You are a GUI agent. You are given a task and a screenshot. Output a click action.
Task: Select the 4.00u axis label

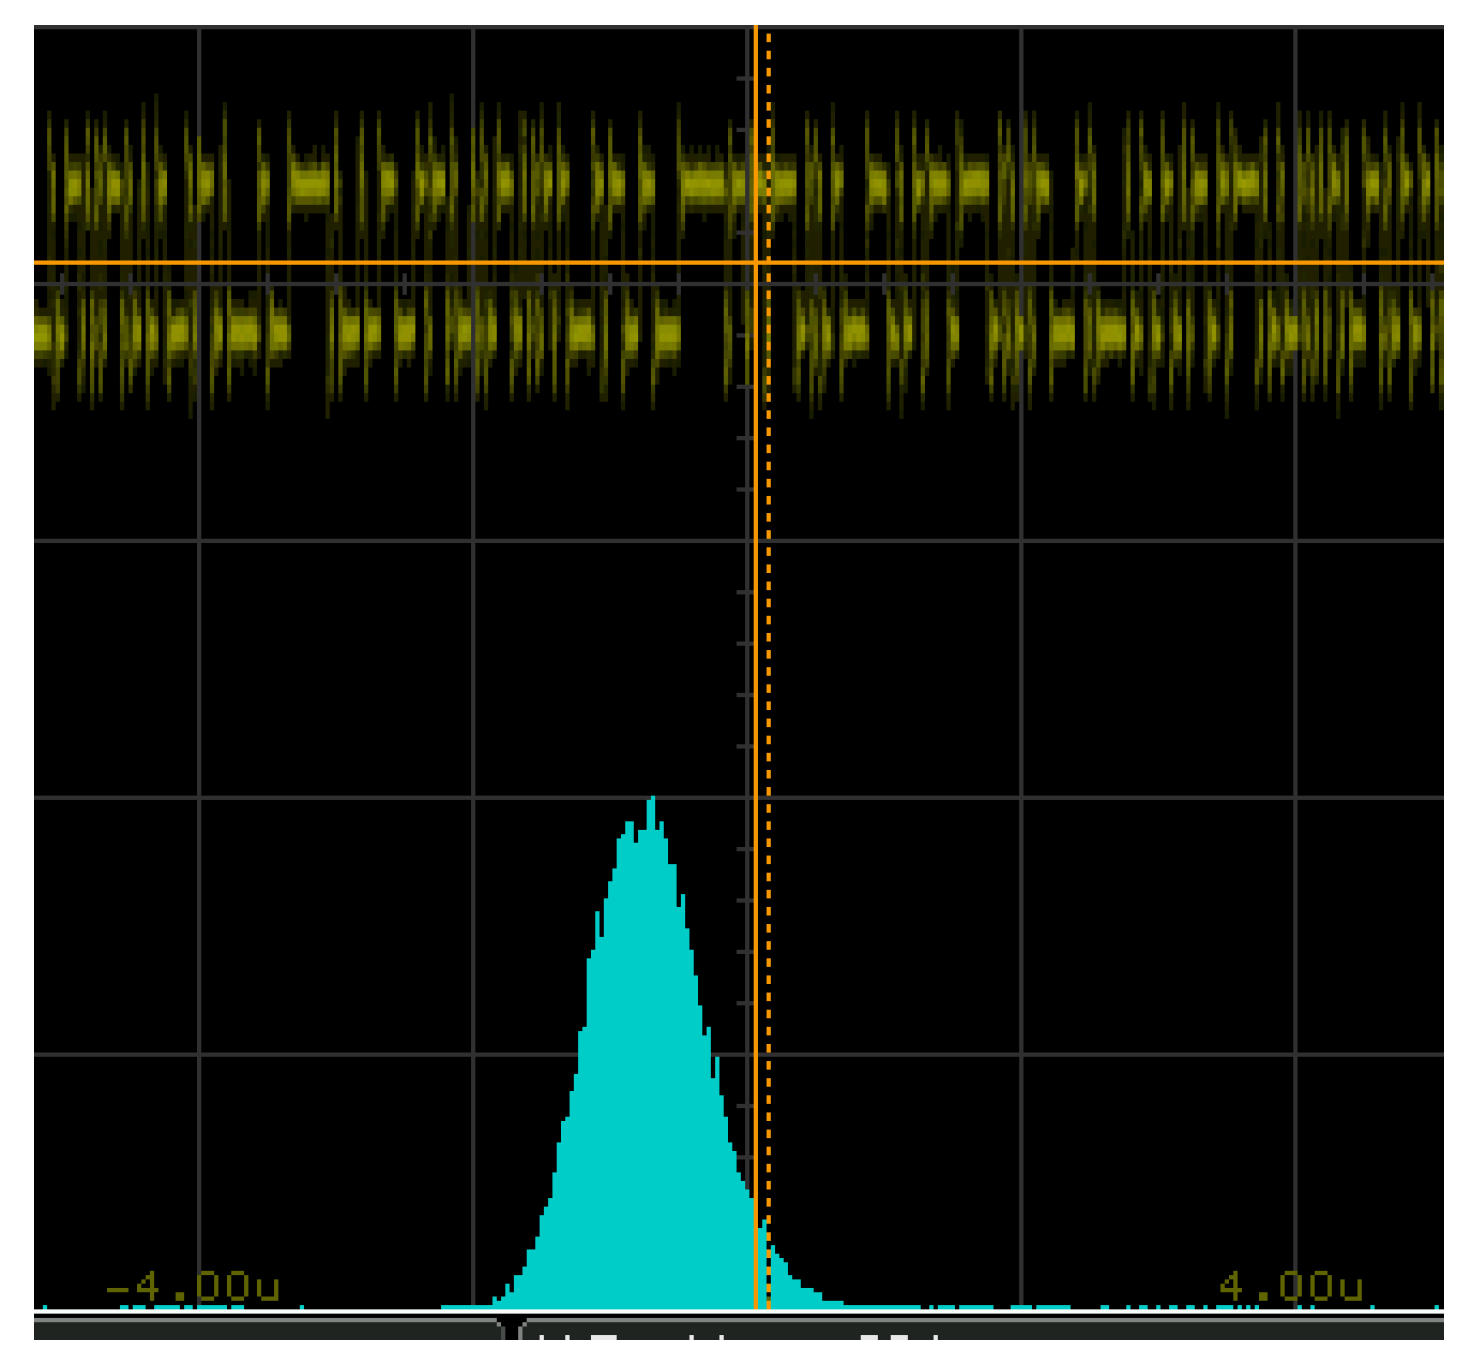[1290, 1286]
